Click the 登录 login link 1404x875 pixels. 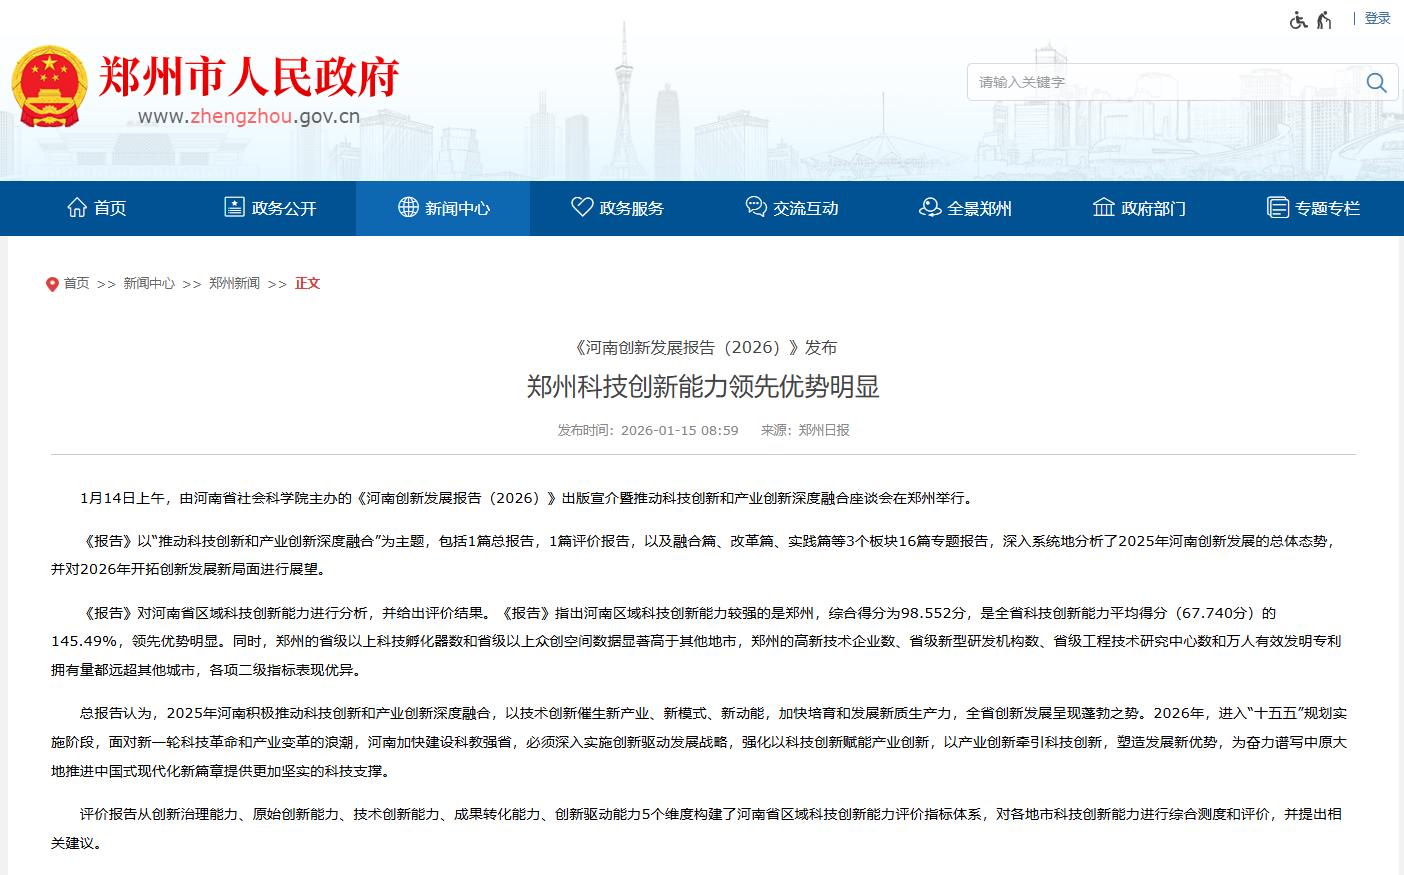coord(1377,18)
